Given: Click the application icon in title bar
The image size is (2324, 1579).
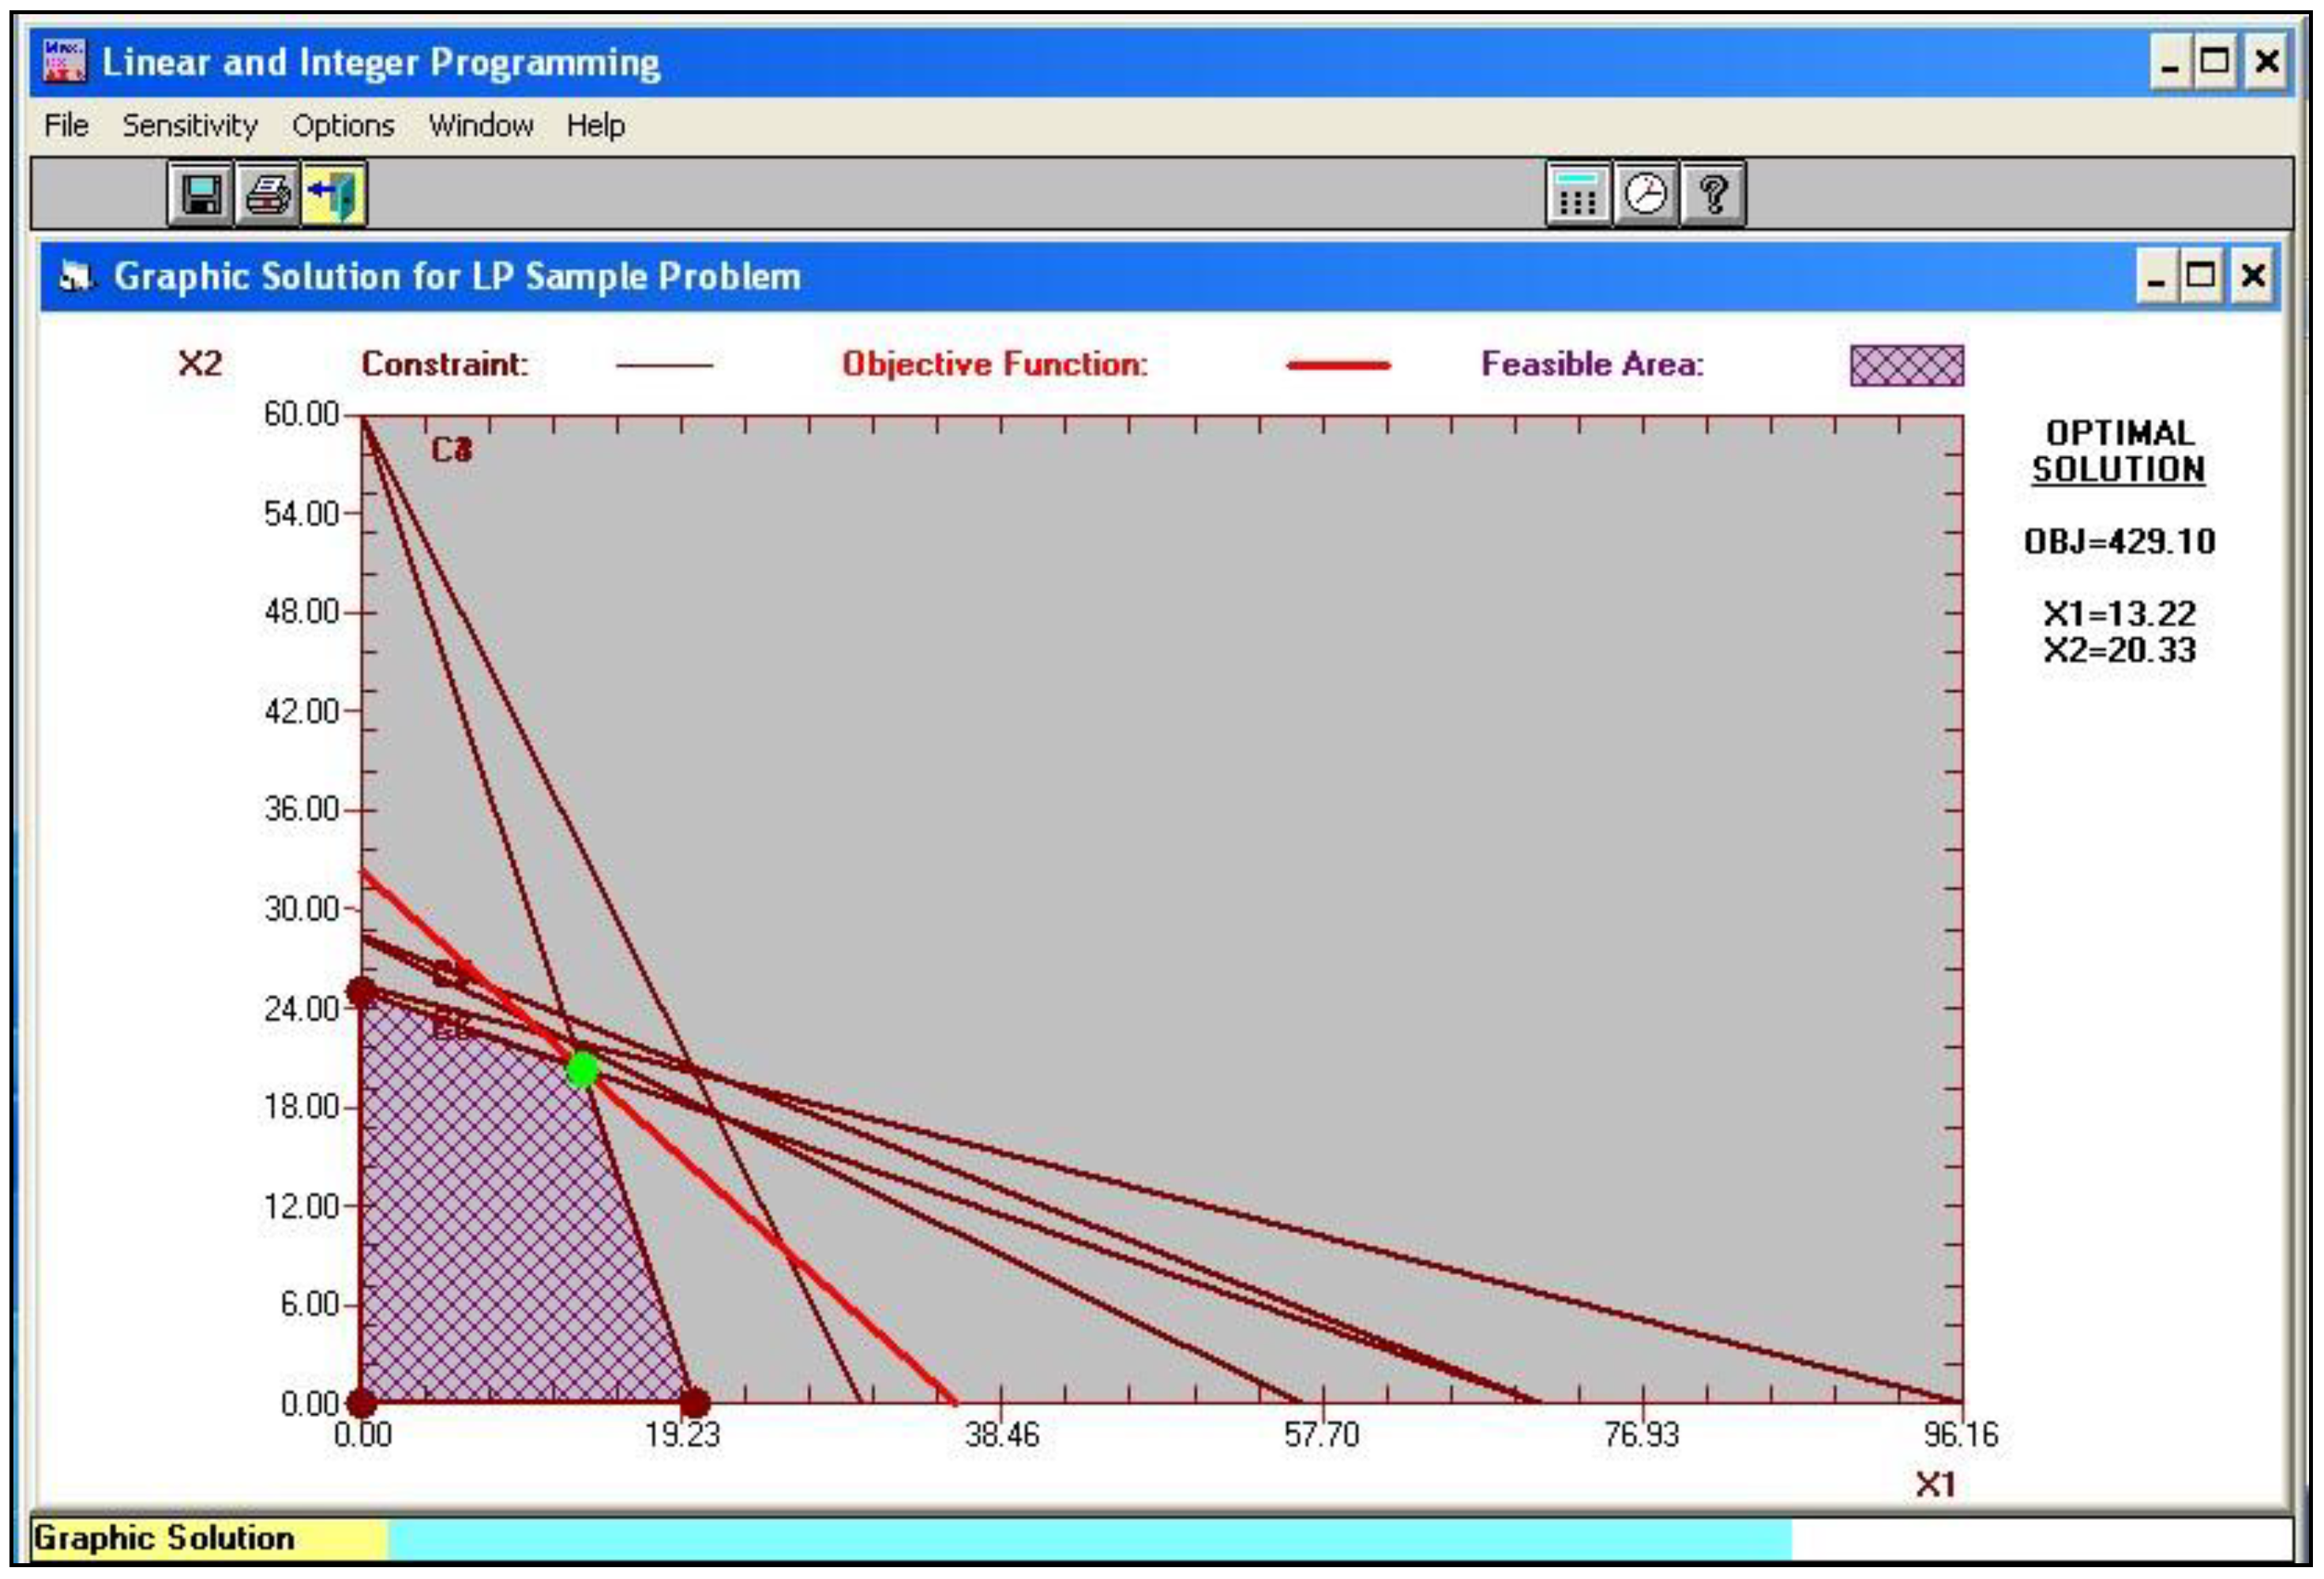Looking at the screenshot, I should click(x=65, y=62).
